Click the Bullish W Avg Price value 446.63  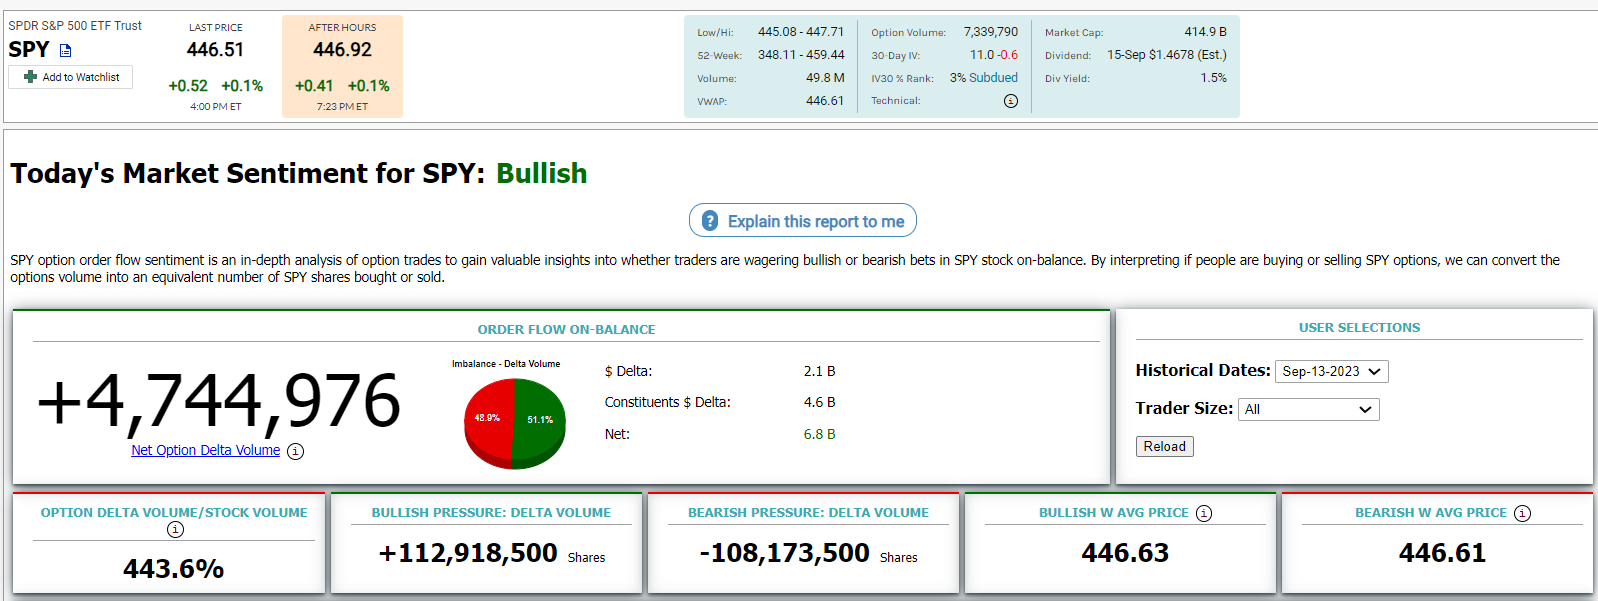click(x=1125, y=553)
